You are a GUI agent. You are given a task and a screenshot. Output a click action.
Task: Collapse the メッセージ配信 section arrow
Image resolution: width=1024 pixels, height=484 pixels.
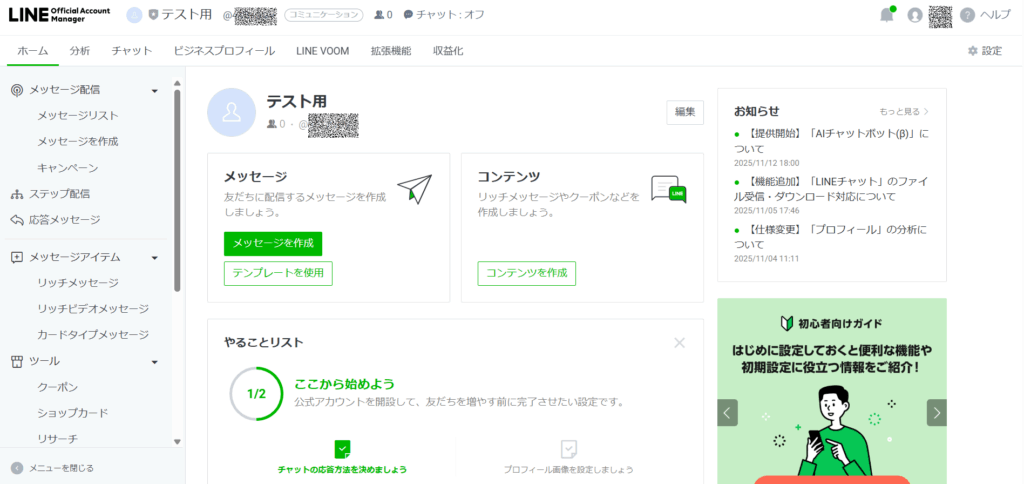[x=155, y=91]
